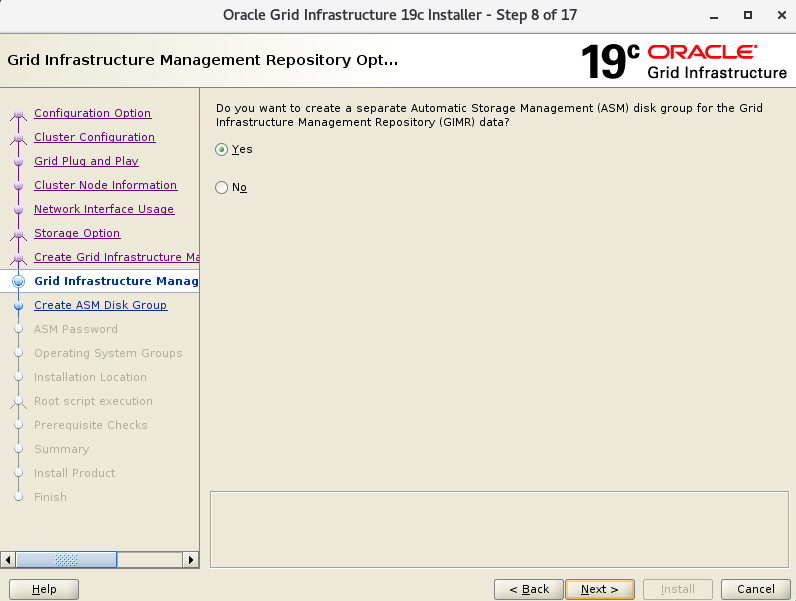
Task: Proceed with the Next button
Action: point(600,589)
